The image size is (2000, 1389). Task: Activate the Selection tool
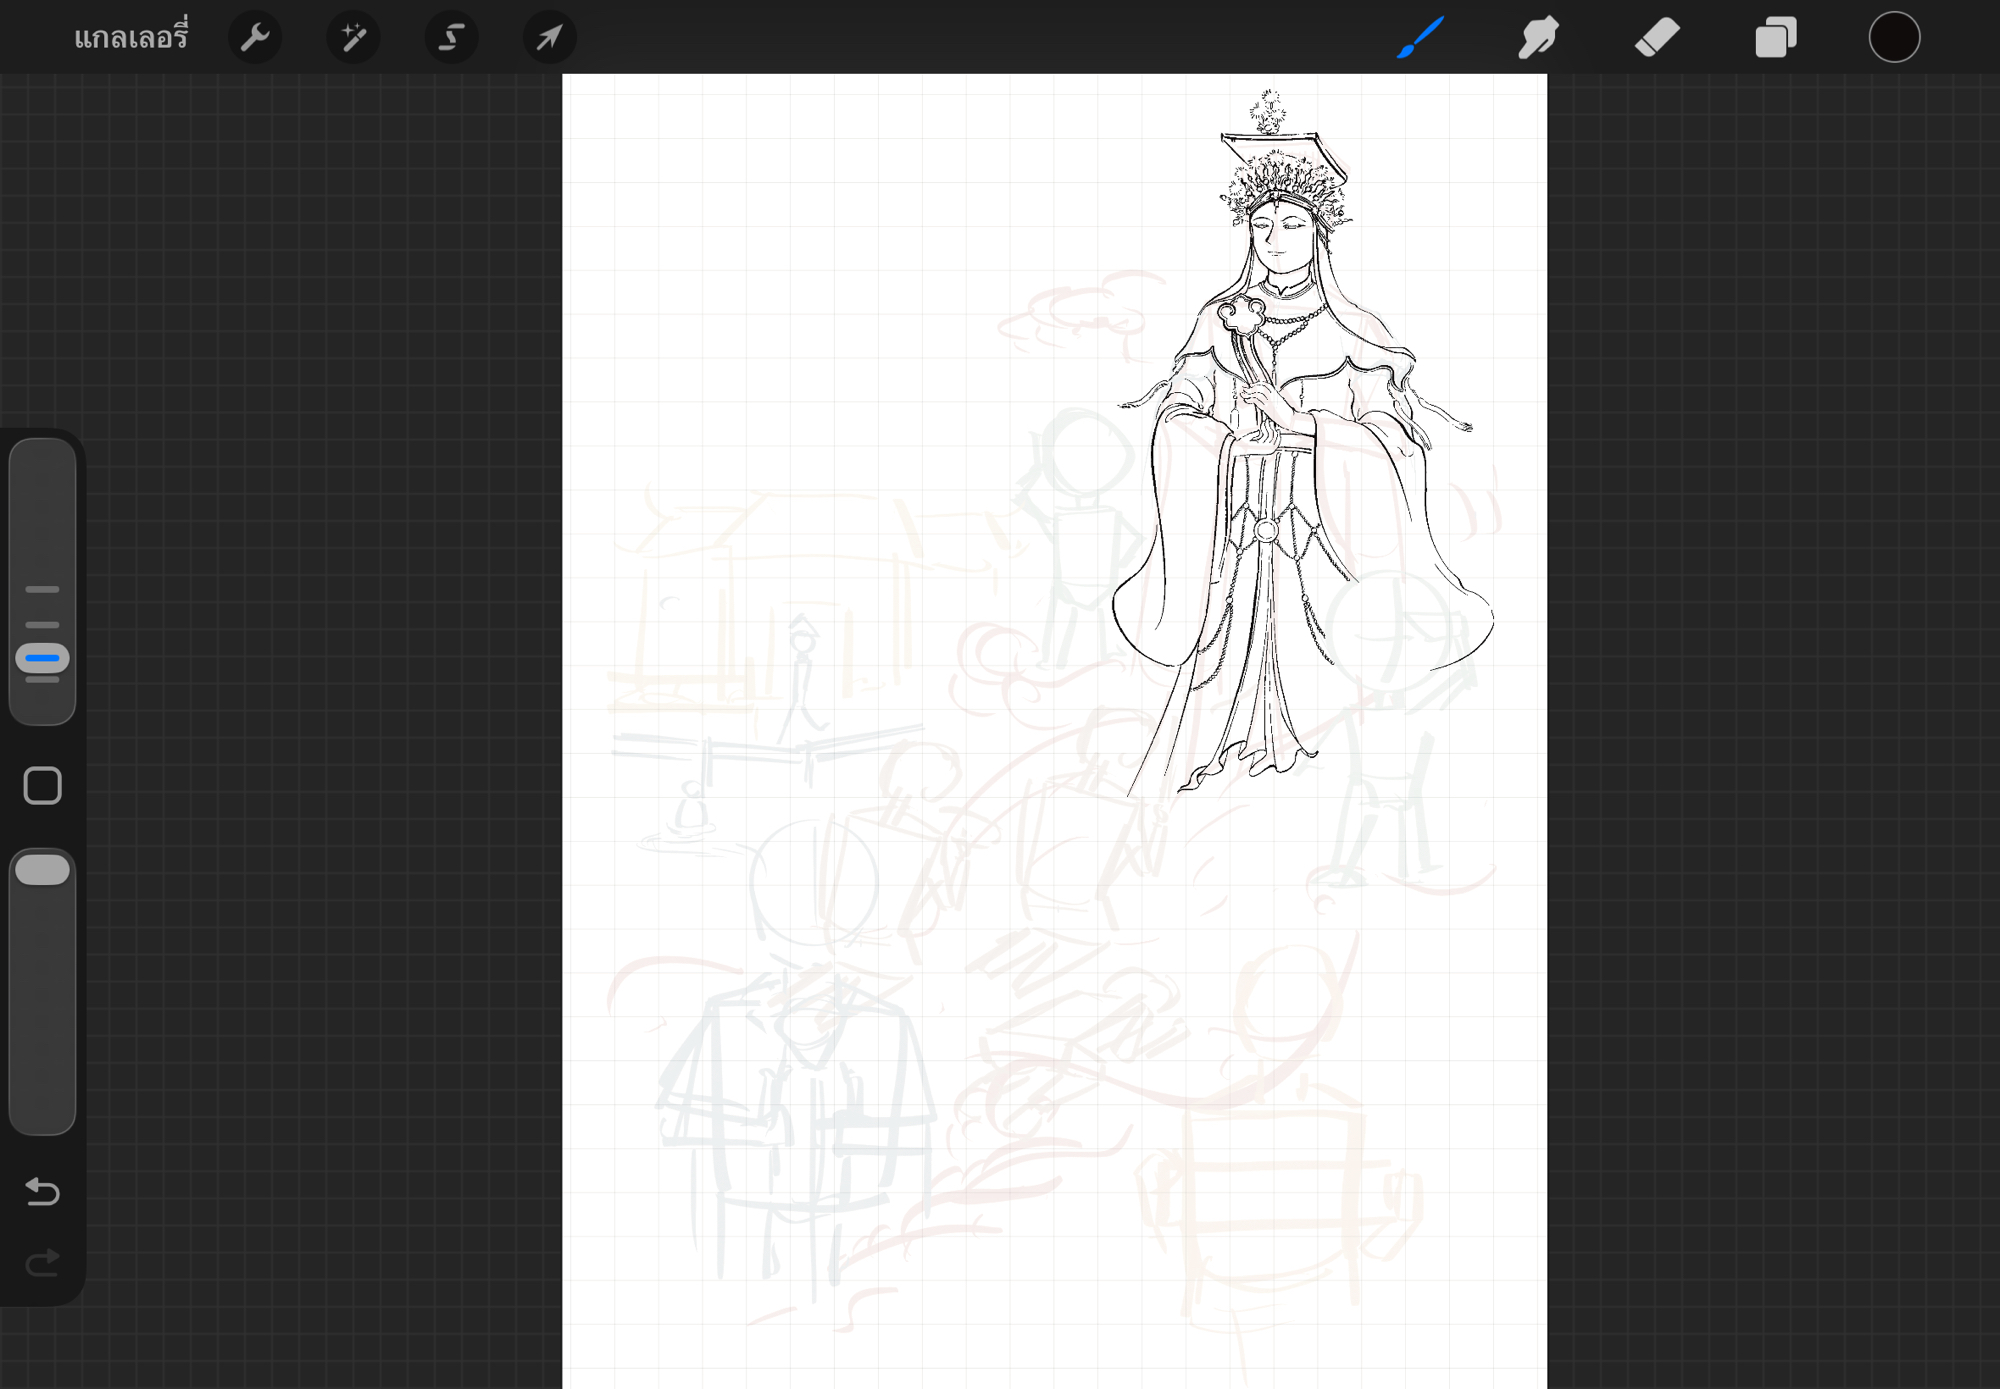(x=451, y=38)
